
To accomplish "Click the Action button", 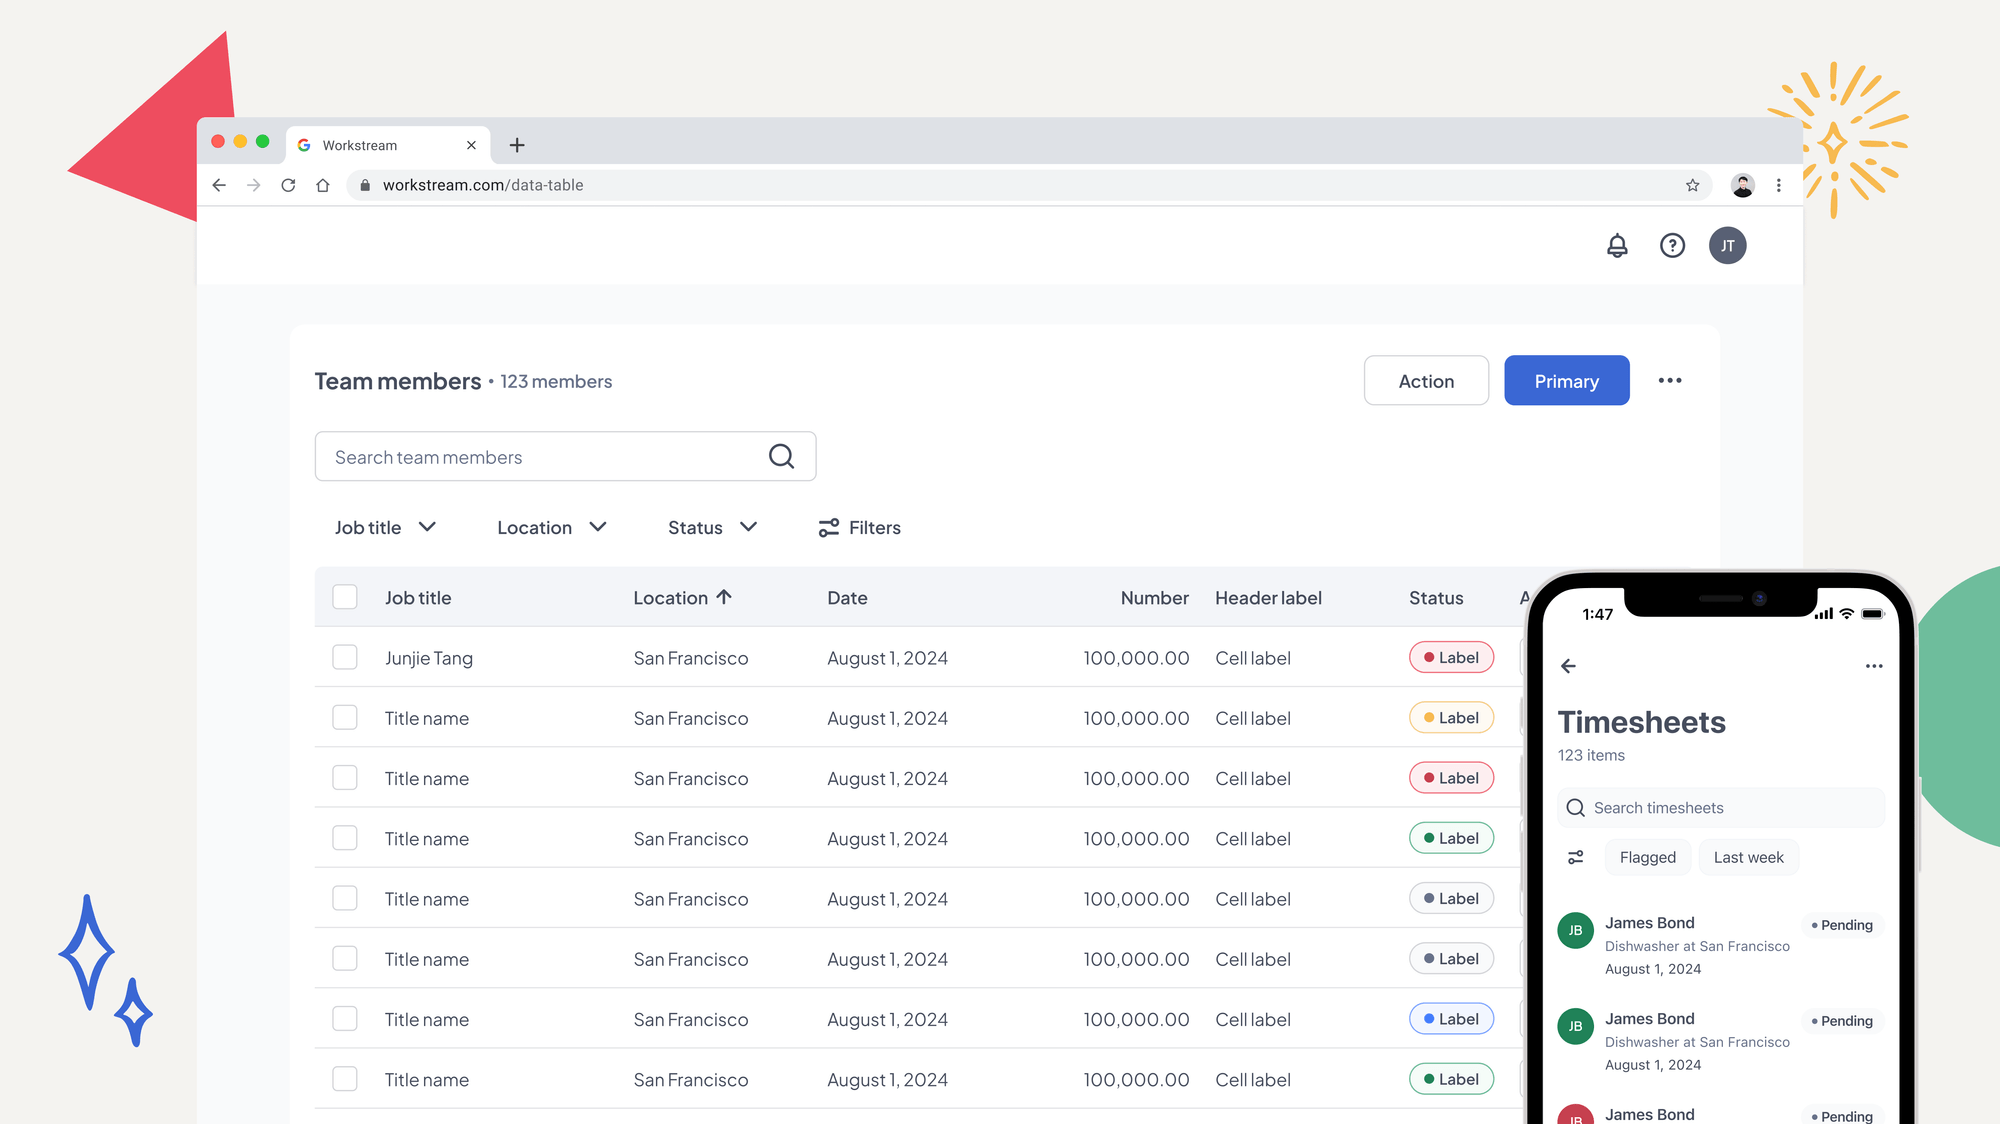I will pos(1426,381).
